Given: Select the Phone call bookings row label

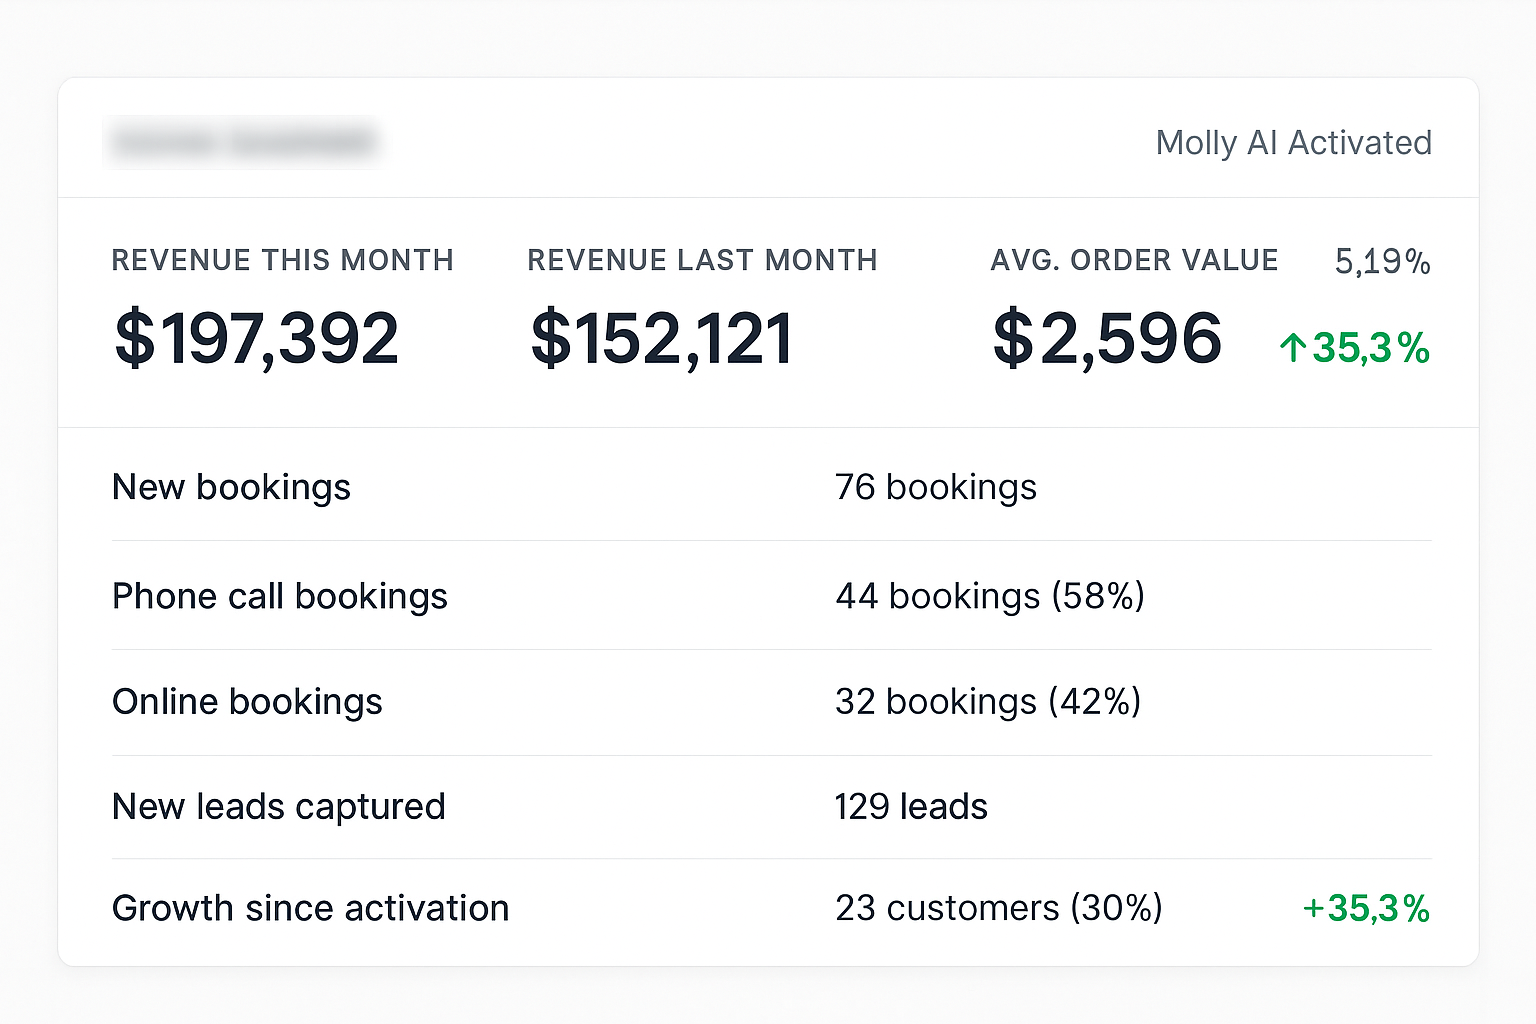Looking at the screenshot, I should [280, 596].
